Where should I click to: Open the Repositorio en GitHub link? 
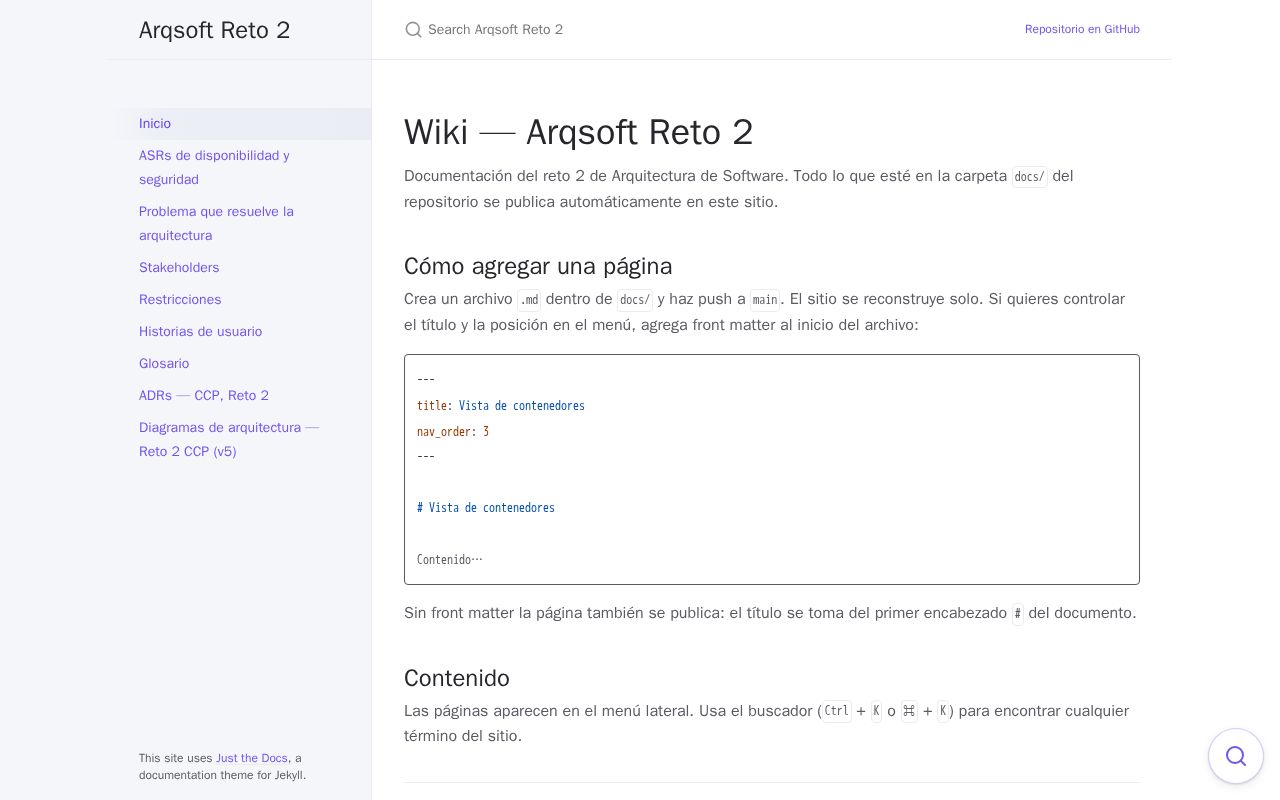1082,29
